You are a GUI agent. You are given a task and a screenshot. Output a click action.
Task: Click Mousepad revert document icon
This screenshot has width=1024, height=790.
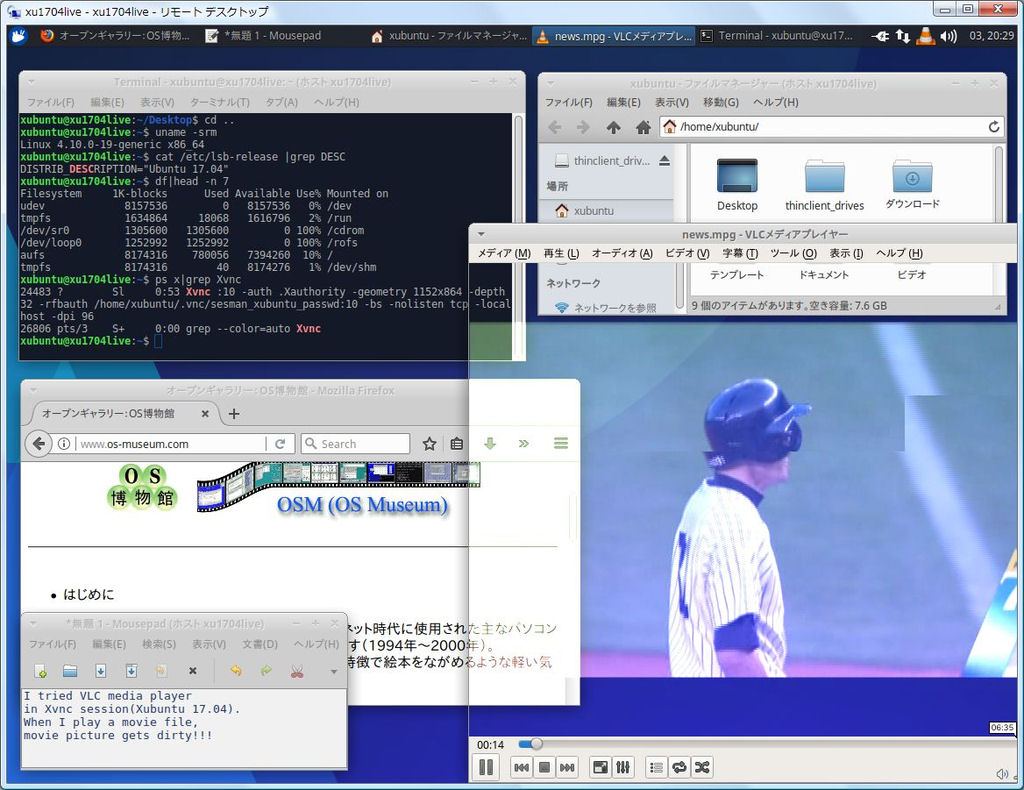click(161, 671)
